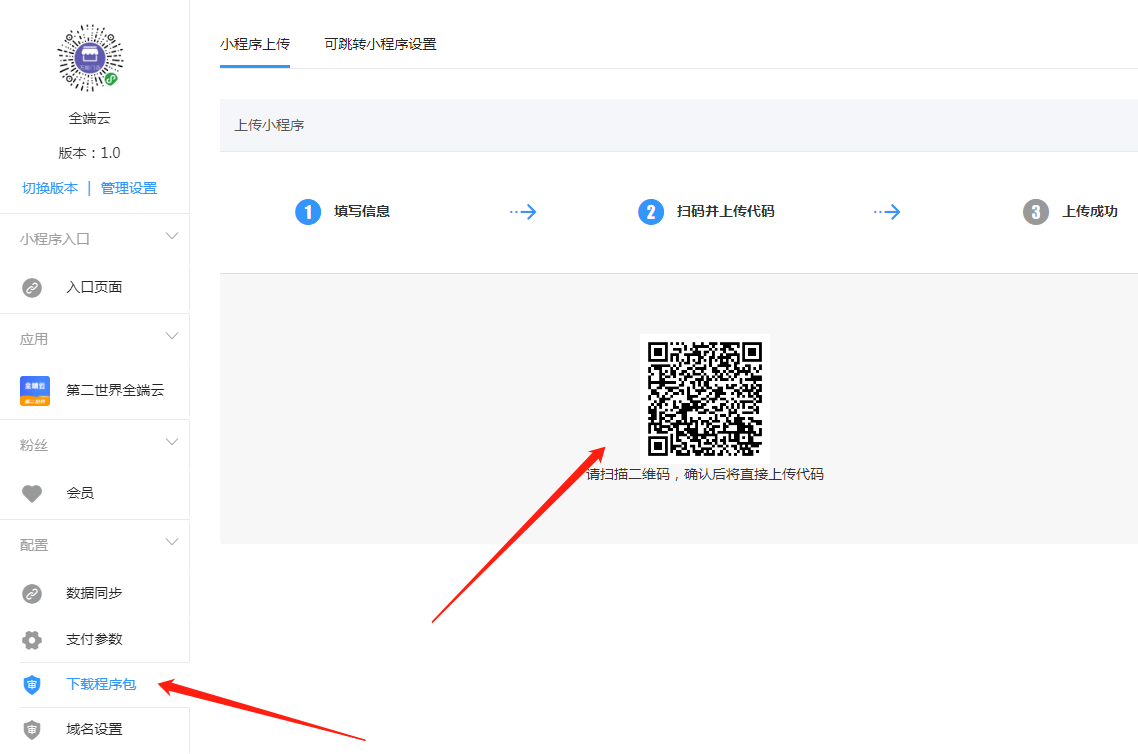Screen dimensions: 1138x754
Task: Click step 1 circle 填写信息
Action: tap(308, 212)
